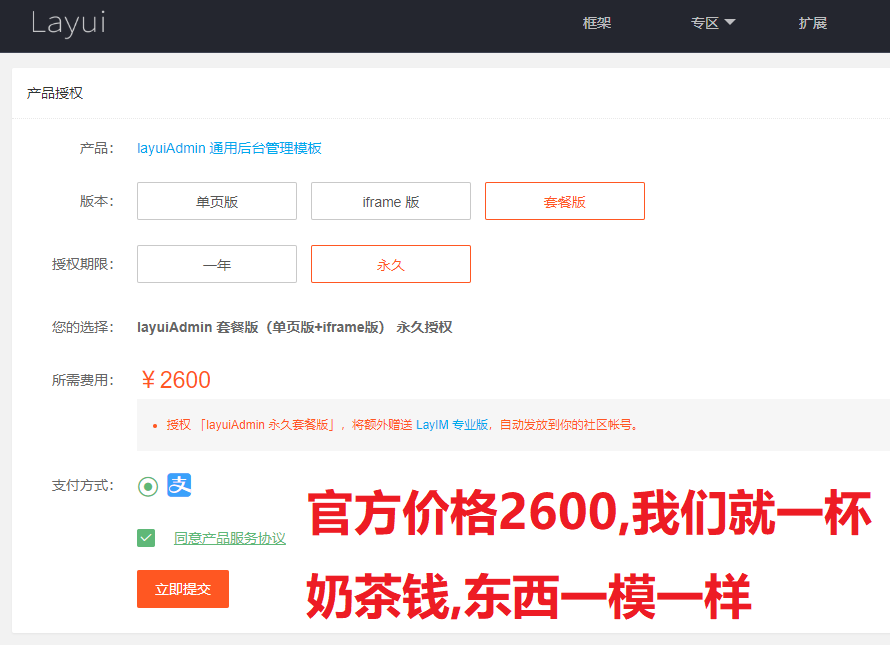This screenshot has height=645, width=890.
Task: Click the 您的选择 selection summary text
Action: pos(294,326)
